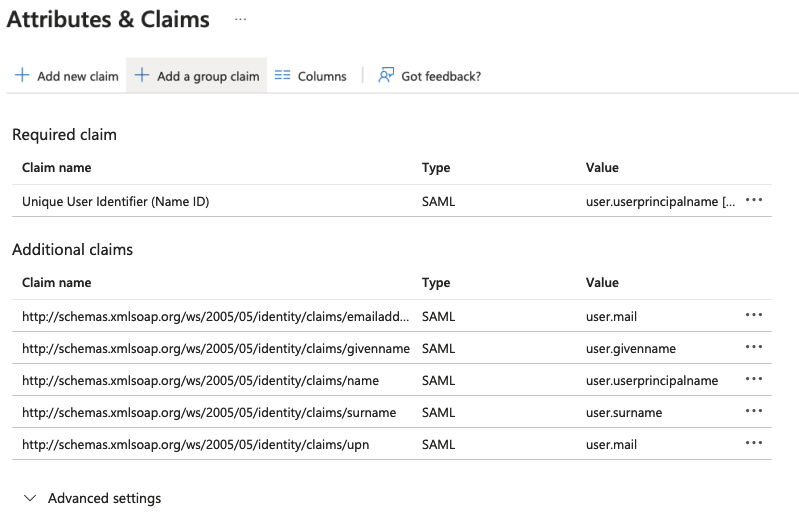Open the givenname claim row

(x=215, y=348)
